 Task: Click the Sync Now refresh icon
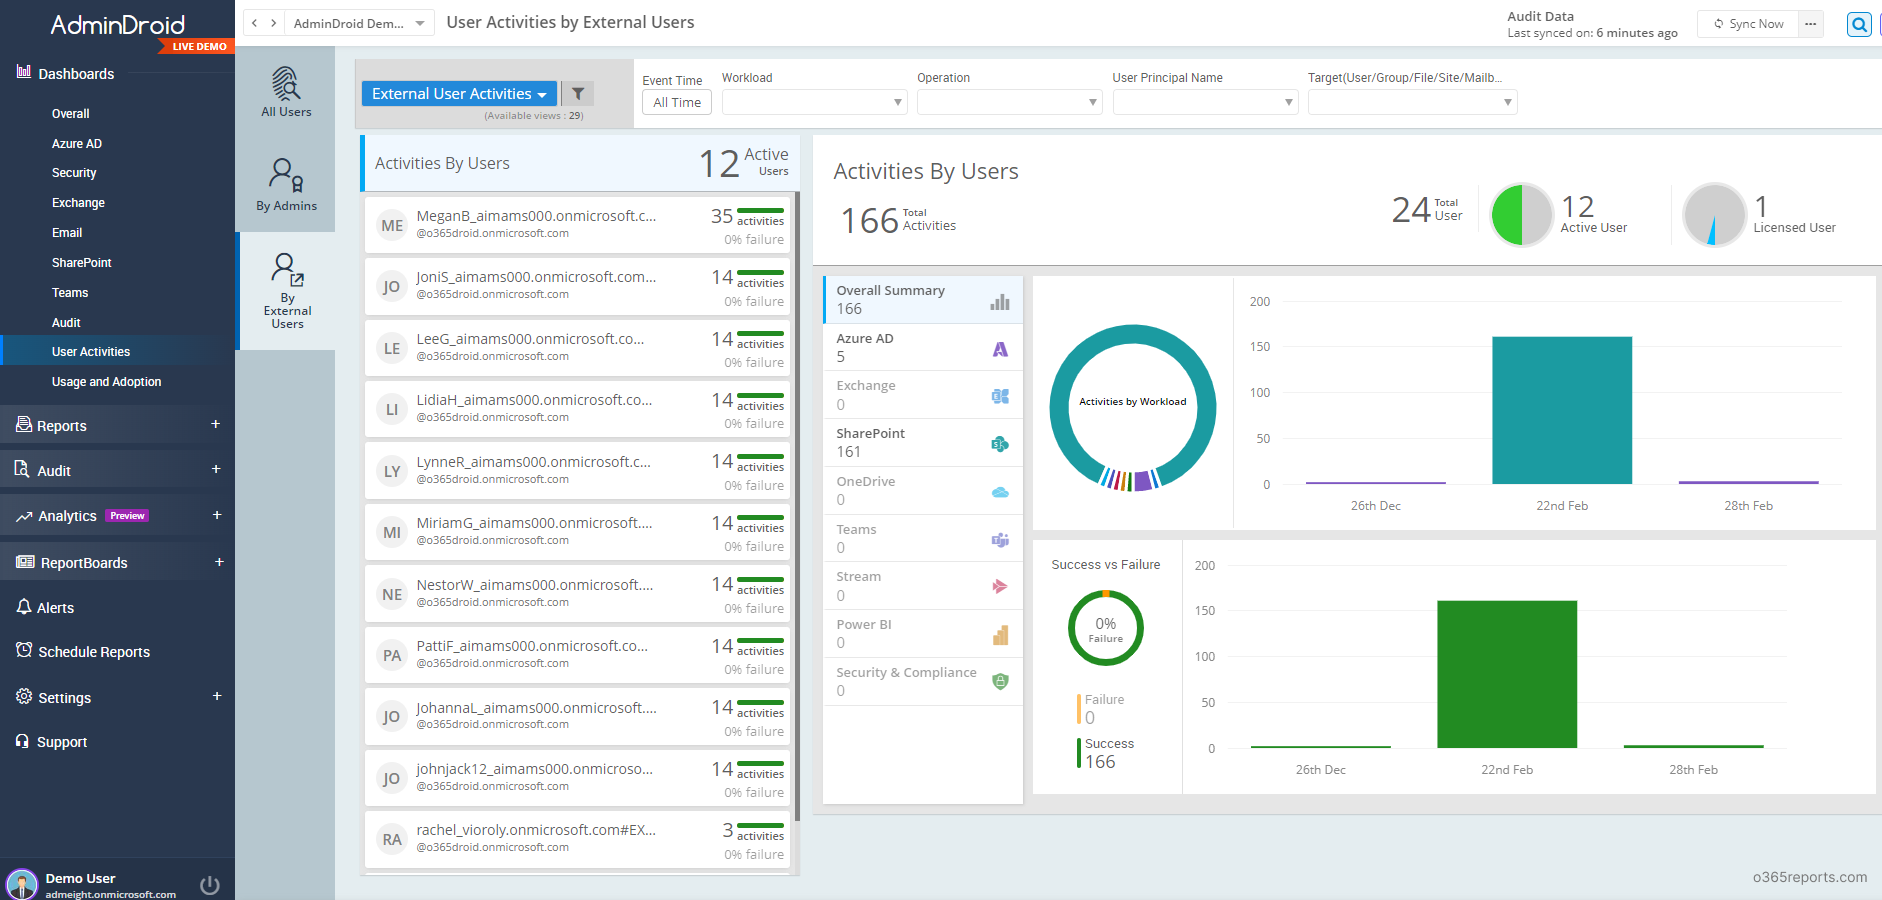pyautogui.click(x=1719, y=24)
